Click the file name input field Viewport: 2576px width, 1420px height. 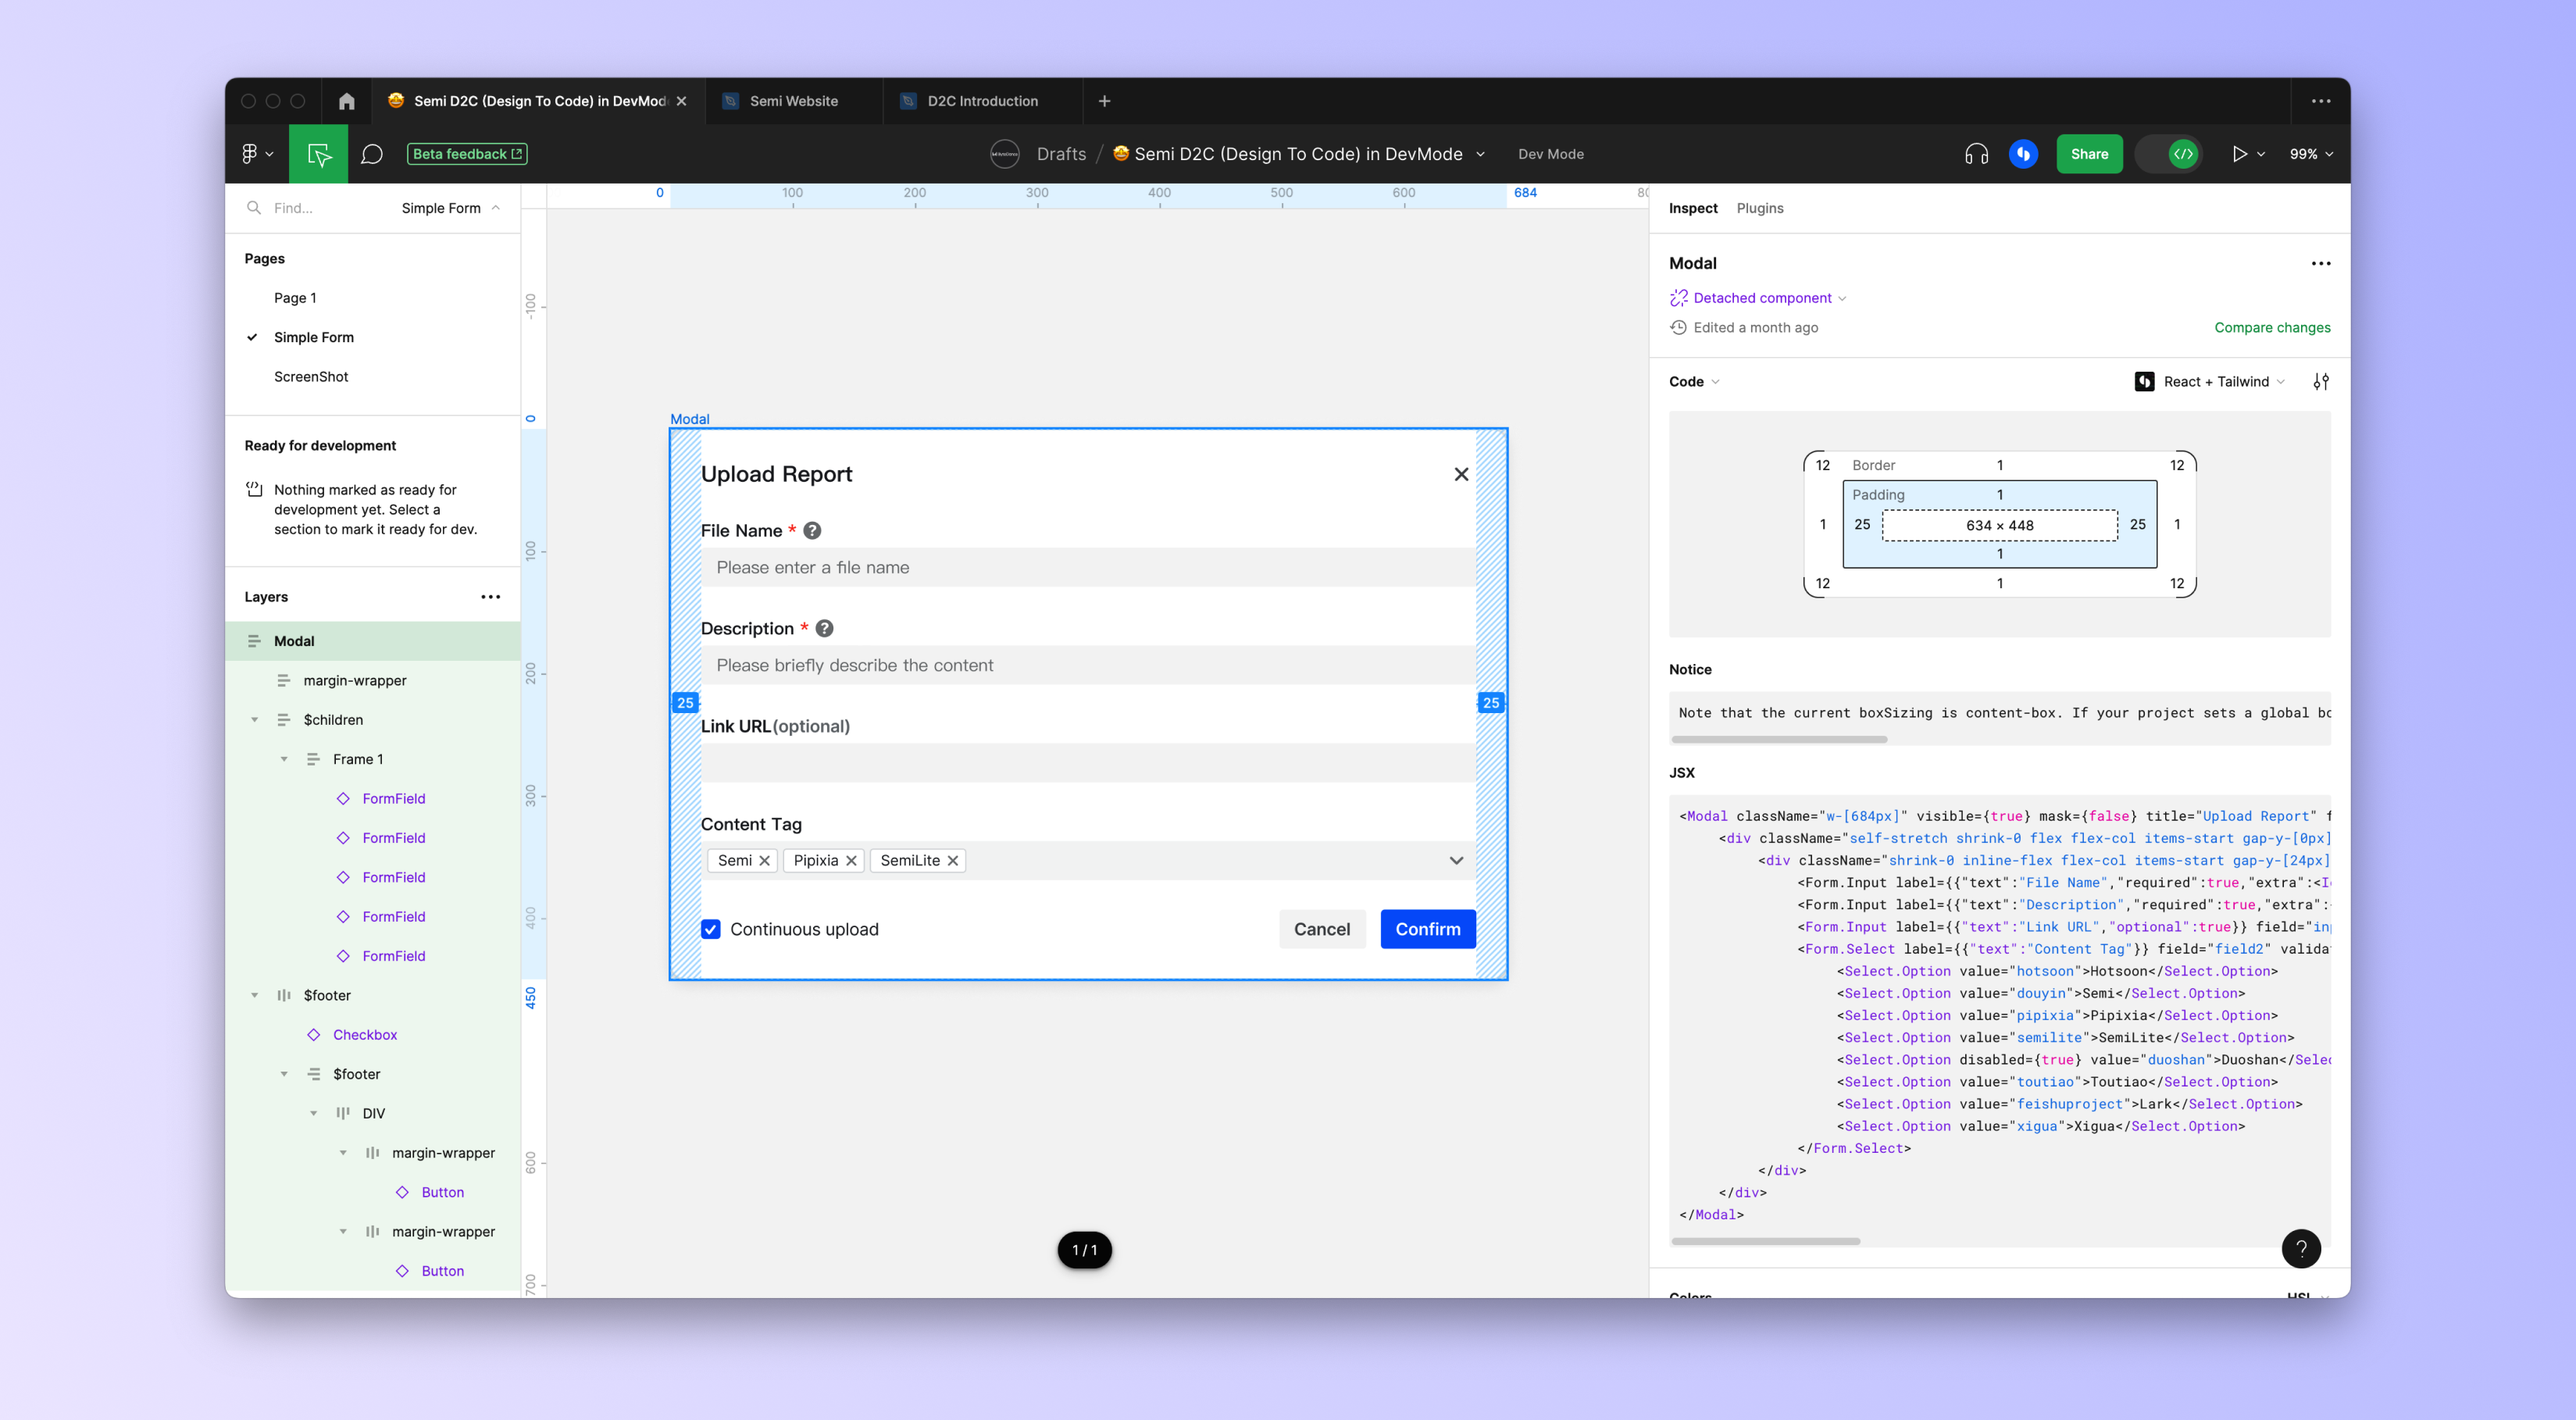(x=1088, y=568)
